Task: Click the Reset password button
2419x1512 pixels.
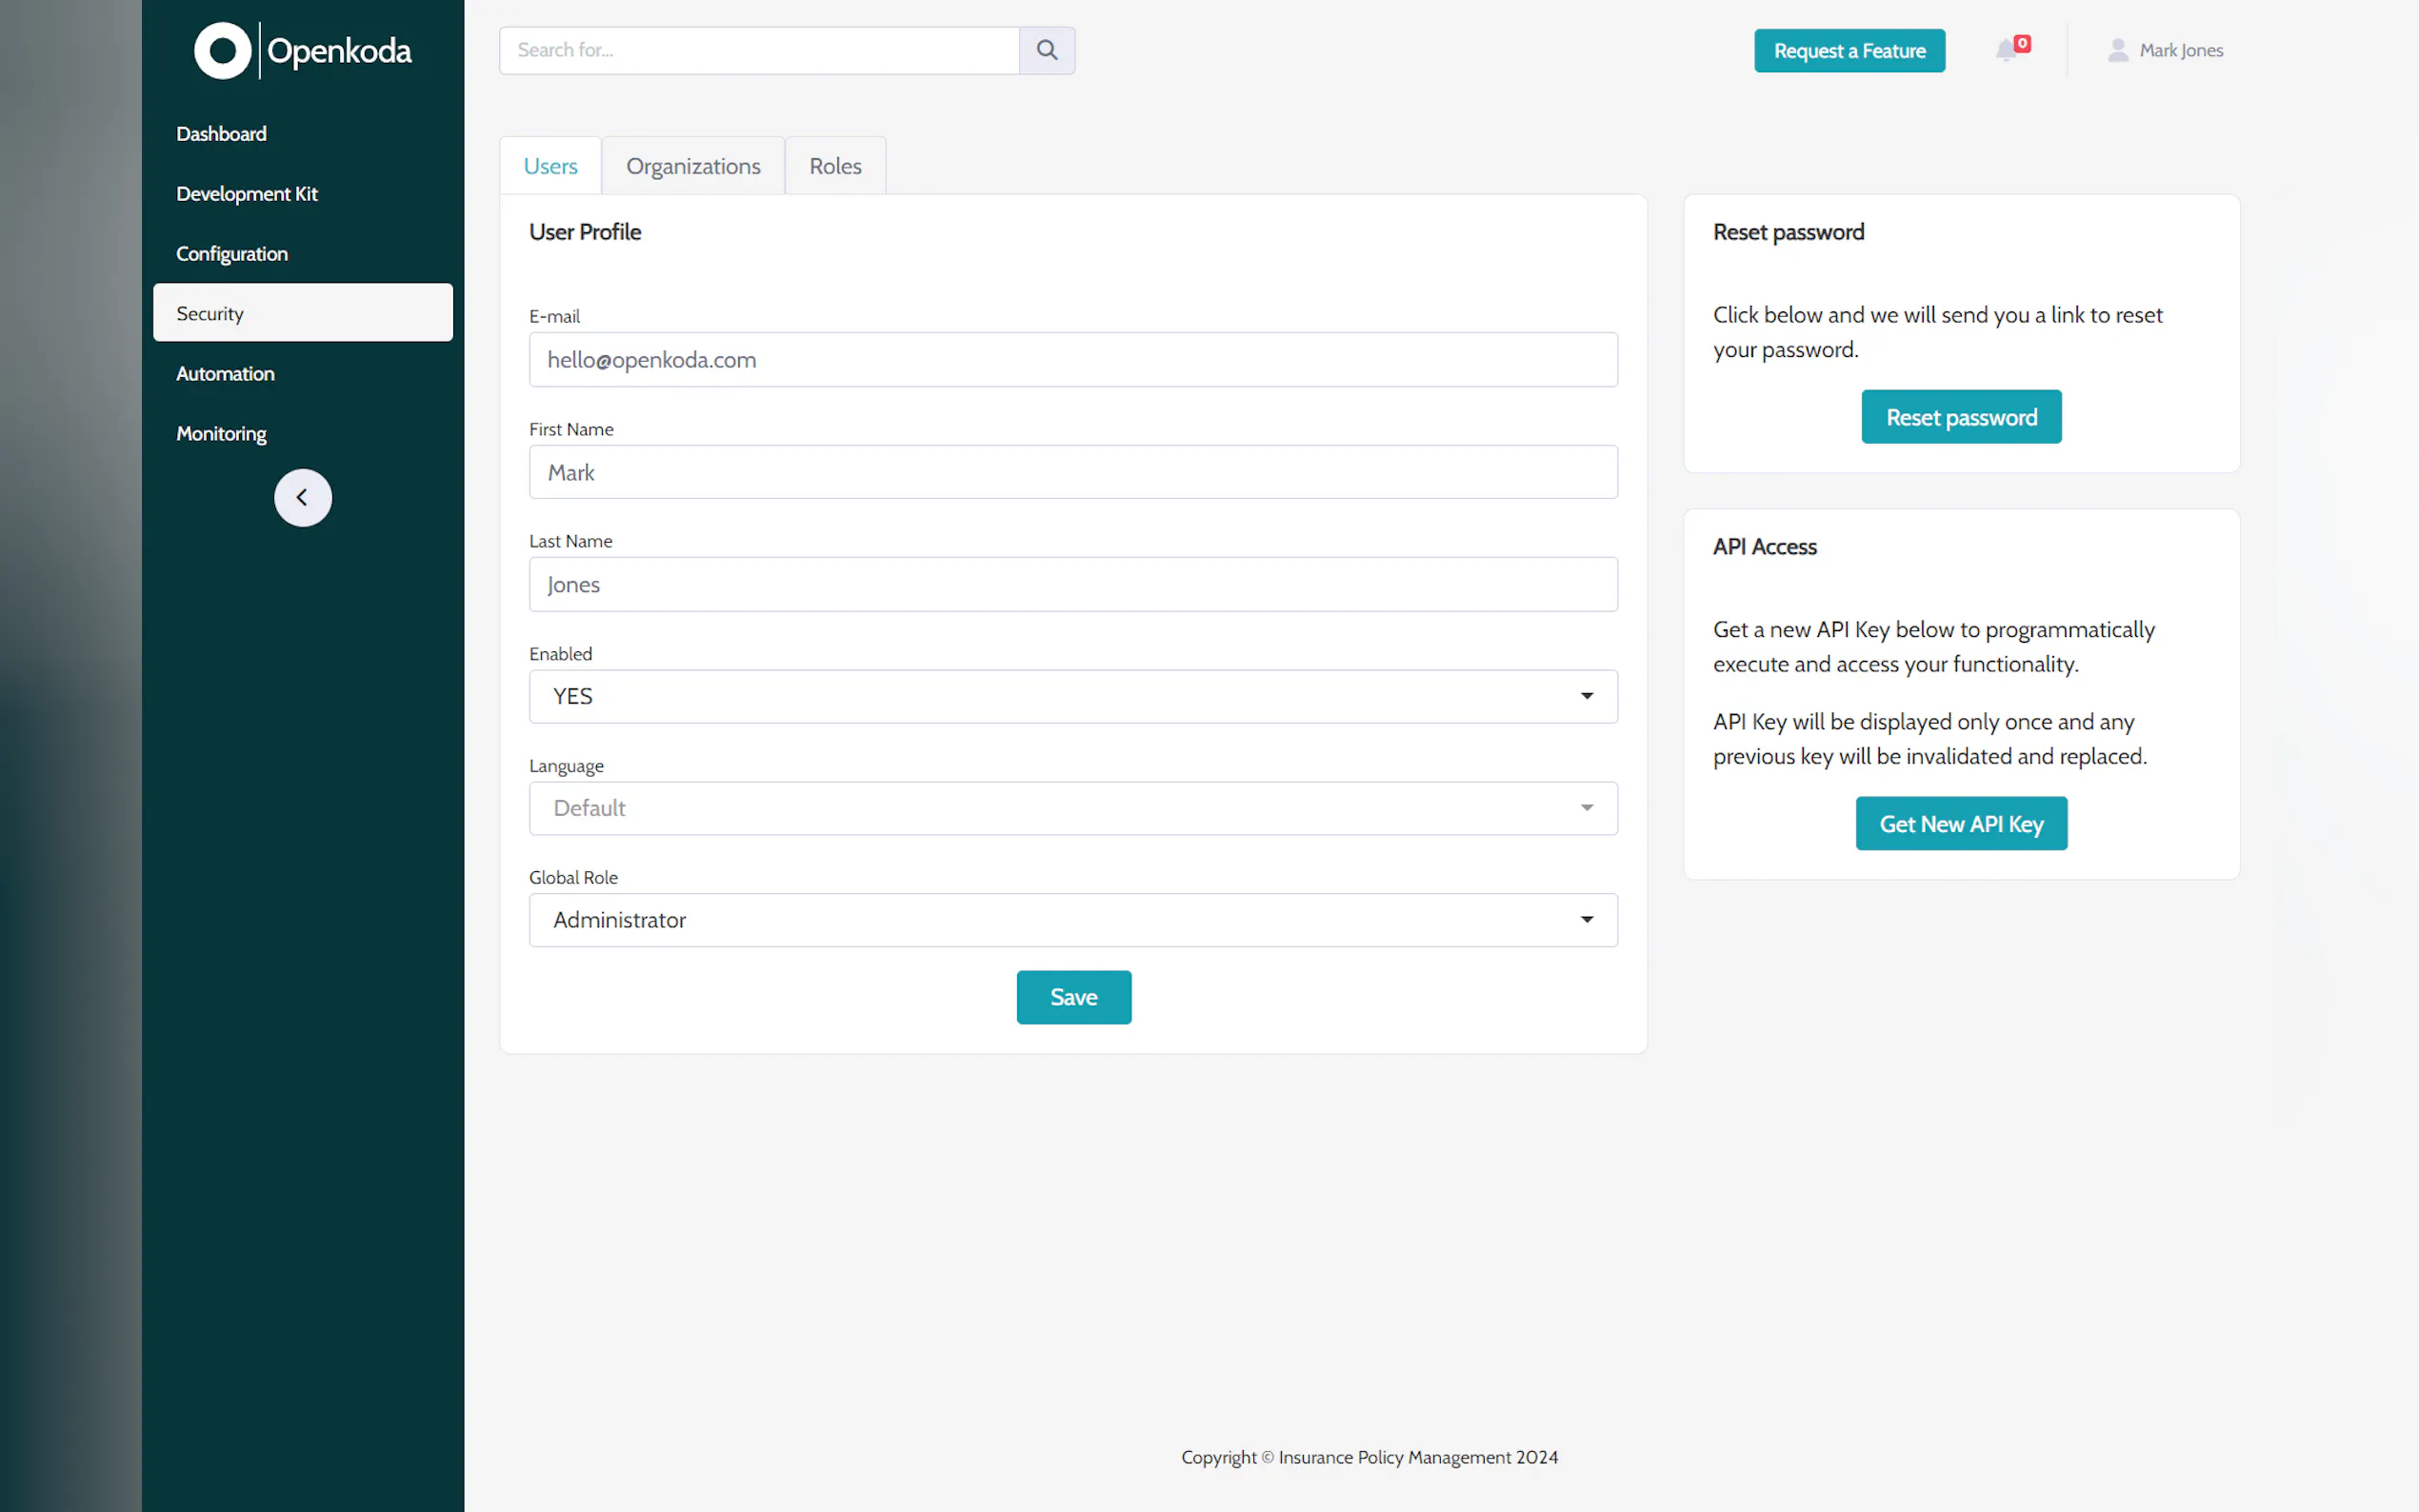Action: point(1960,417)
